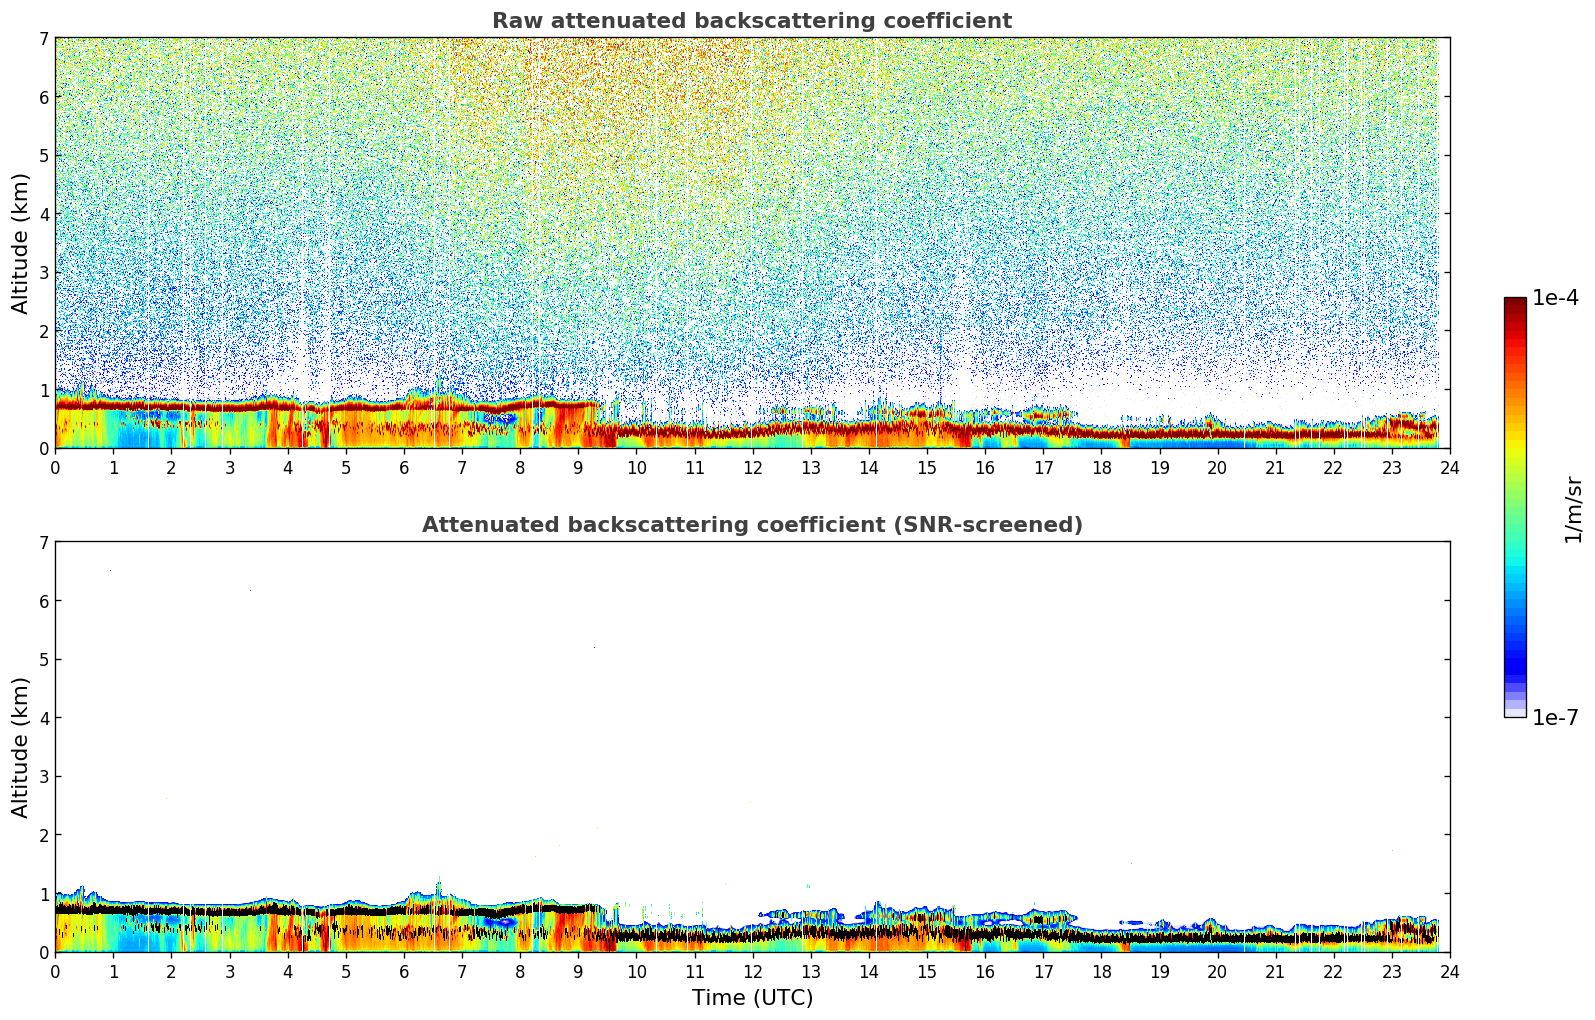Pick the dark red top of the colorbar

[1515, 305]
